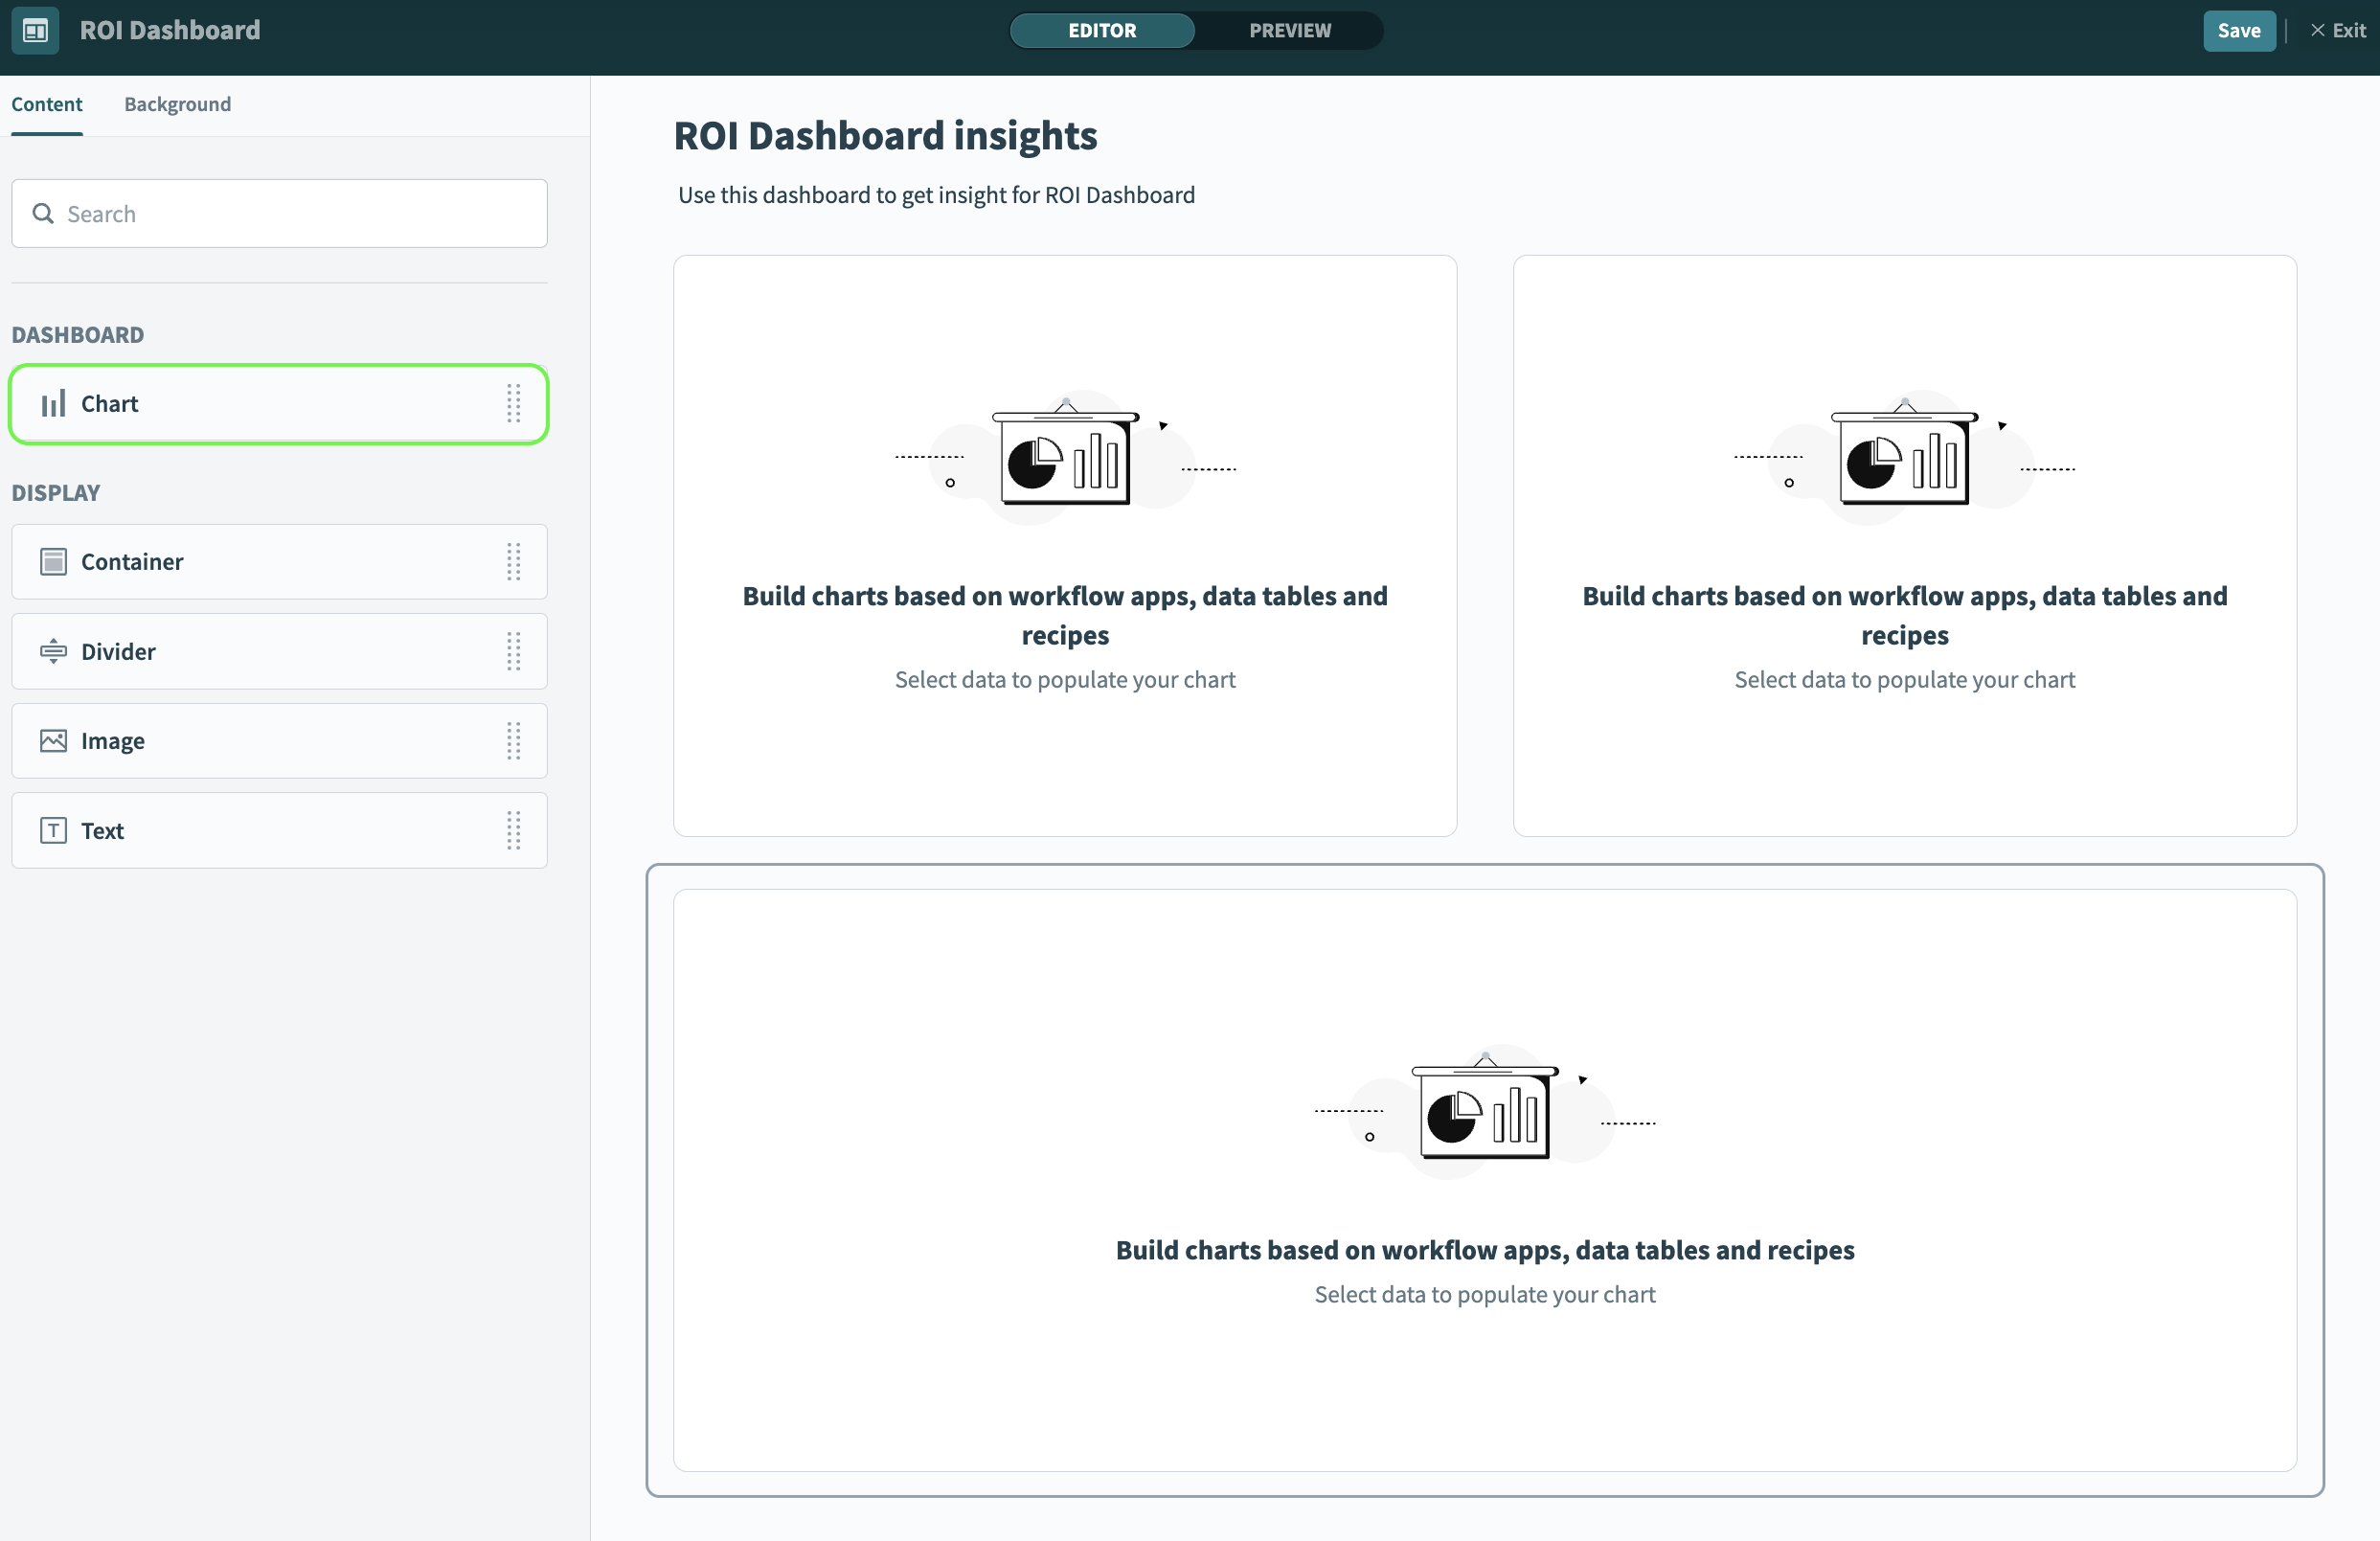
Task: Click the bottom full-width chart card
Action: 1485,1178
